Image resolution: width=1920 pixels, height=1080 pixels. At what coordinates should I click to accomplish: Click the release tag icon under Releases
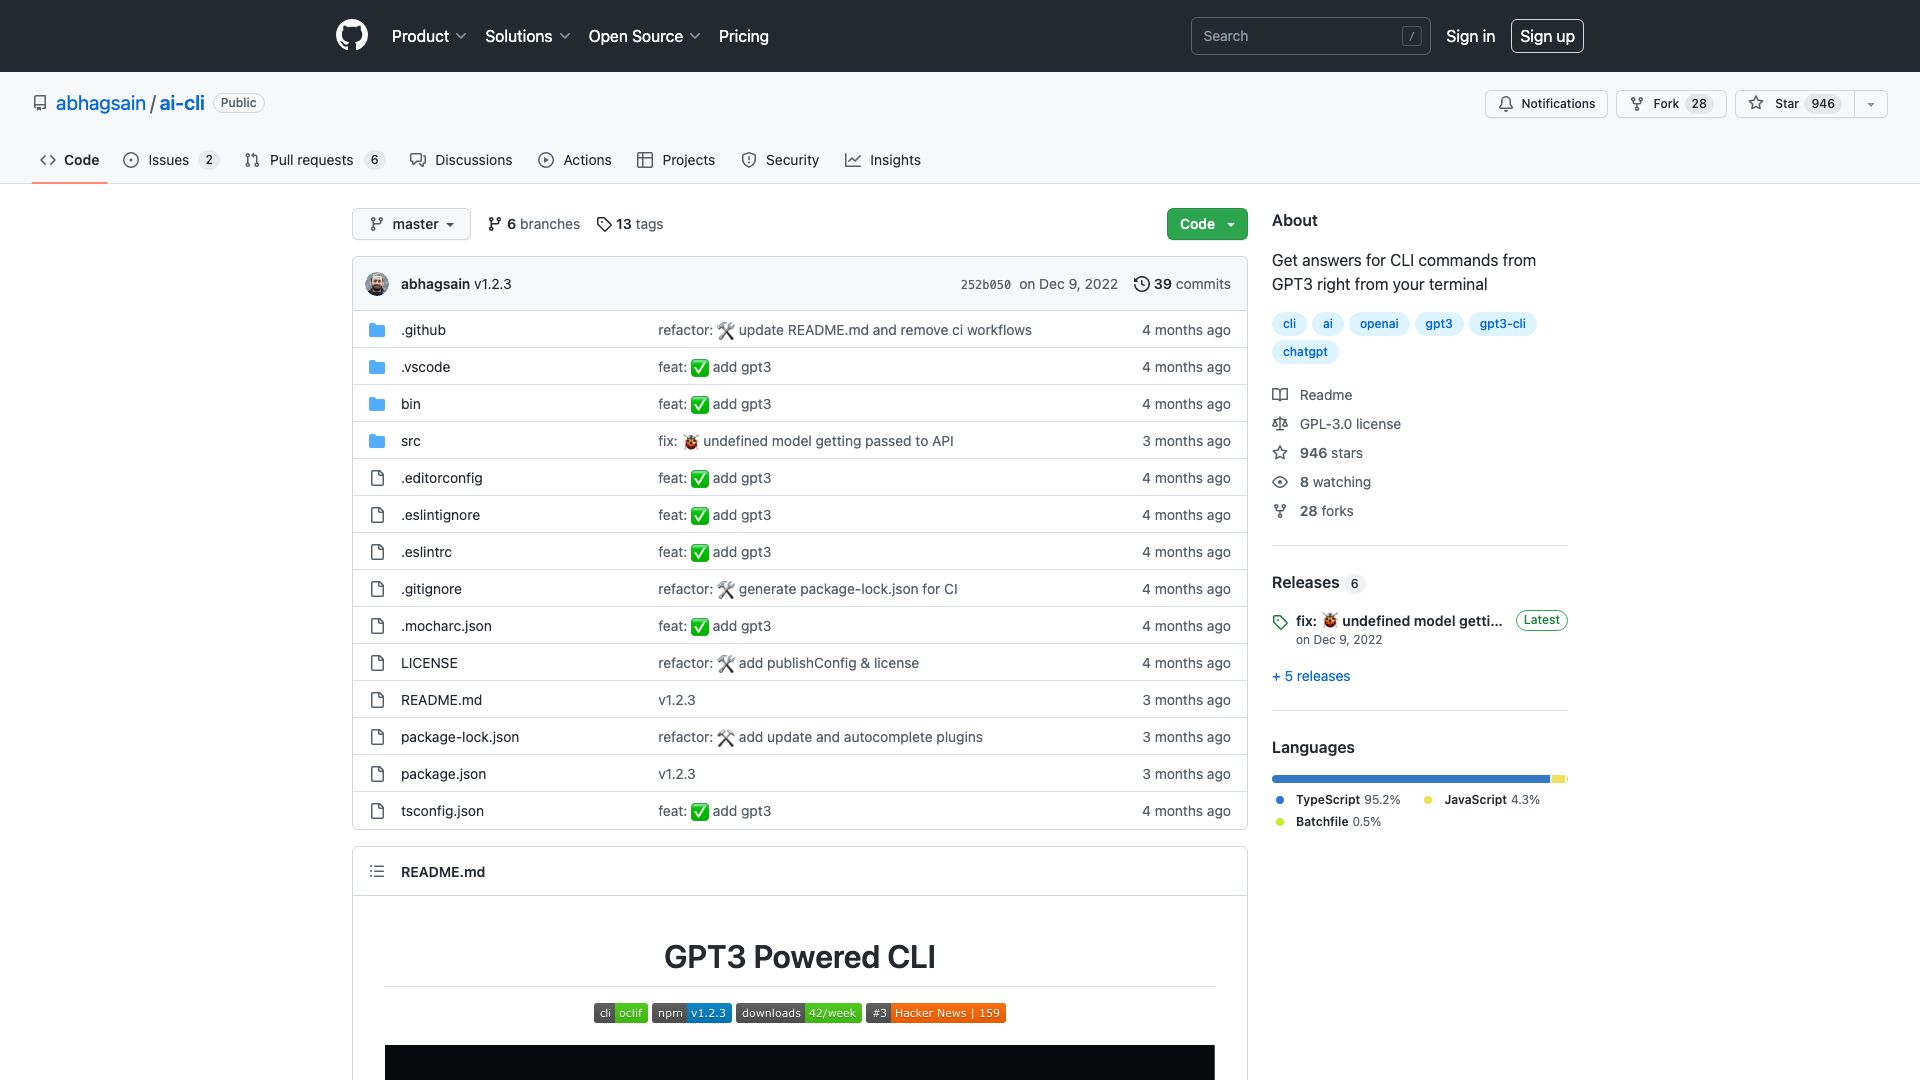(x=1280, y=622)
